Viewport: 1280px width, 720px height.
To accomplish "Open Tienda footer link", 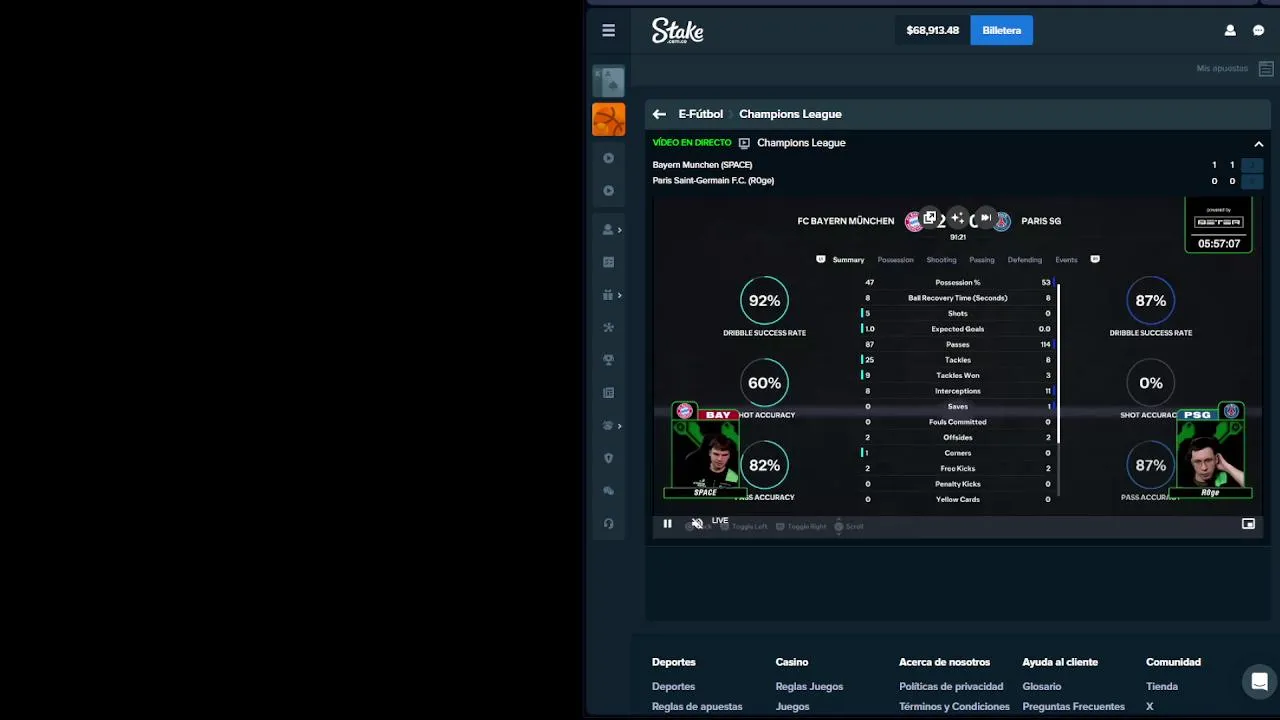I will tap(1162, 686).
